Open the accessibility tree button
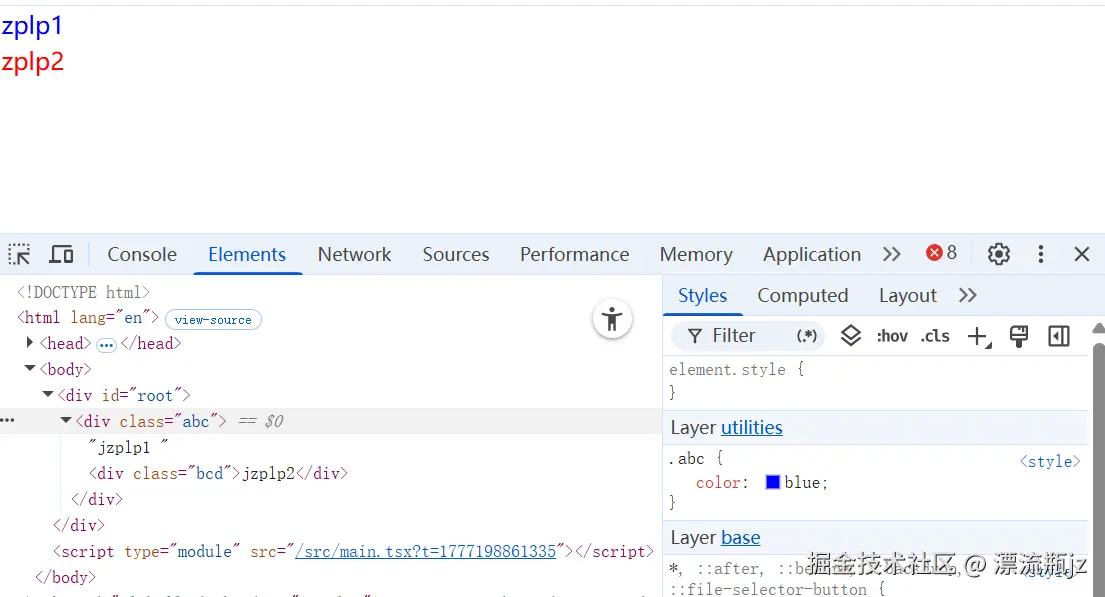Image resolution: width=1105 pixels, height=597 pixels. coord(612,319)
